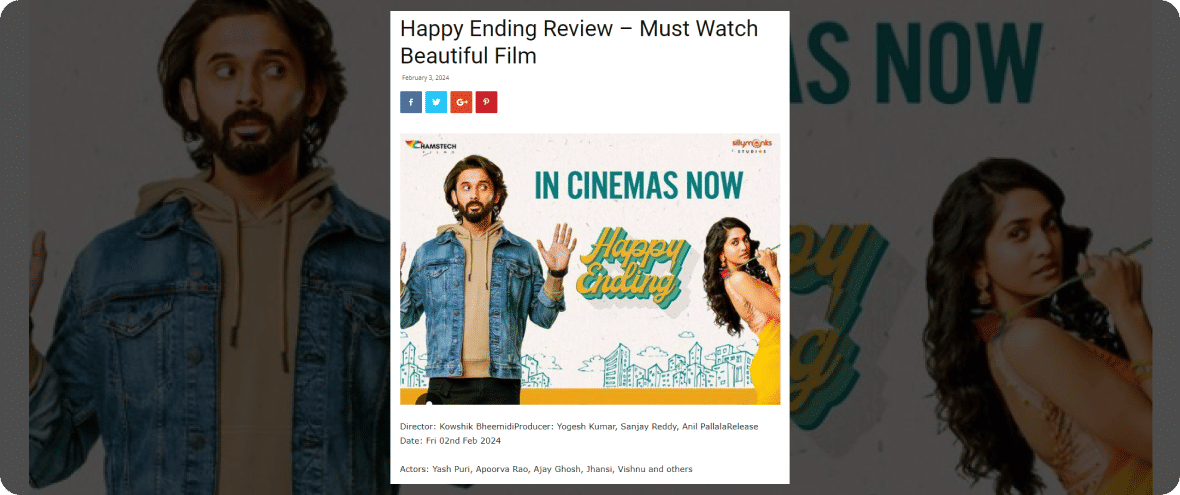Pin the article using Pinterest icon

point(486,102)
